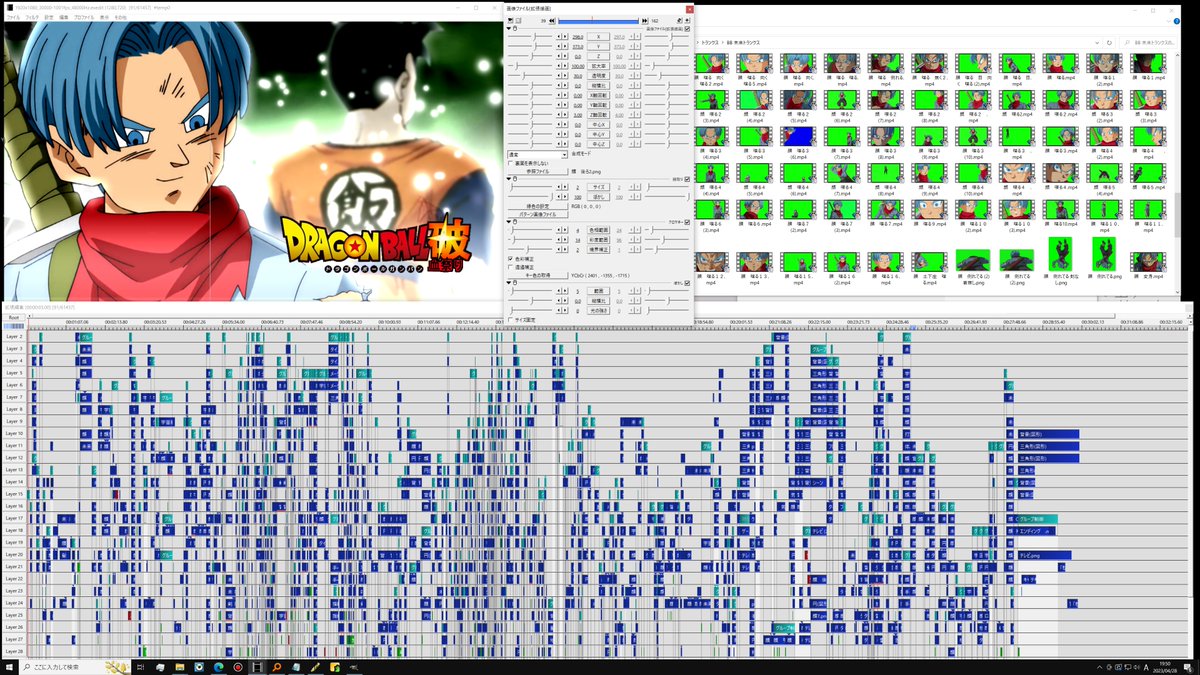Open the 合成モード blend mode dropdown
1200x675 pixels.
point(538,154)
